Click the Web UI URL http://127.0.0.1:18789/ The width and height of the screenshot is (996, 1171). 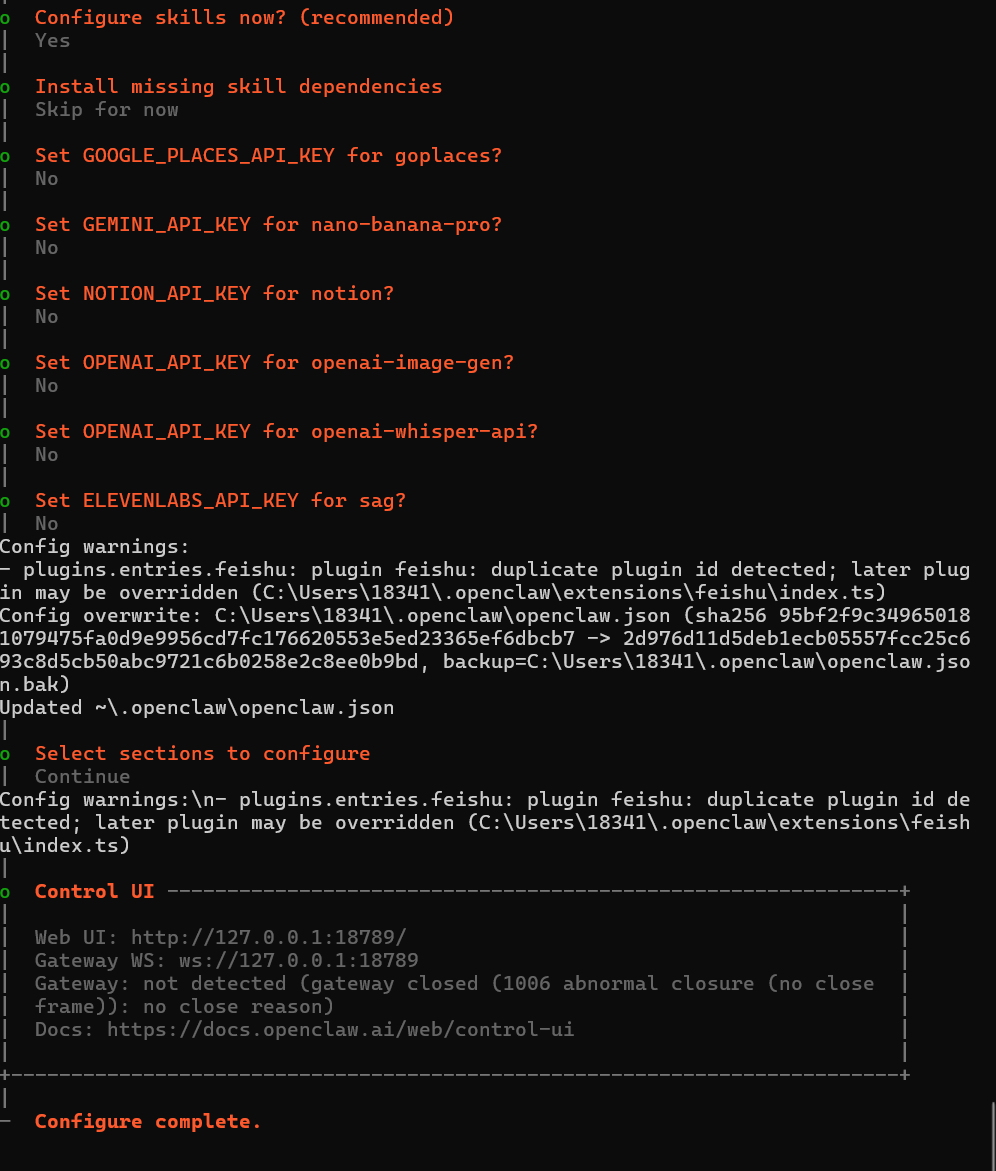[269, 937]
